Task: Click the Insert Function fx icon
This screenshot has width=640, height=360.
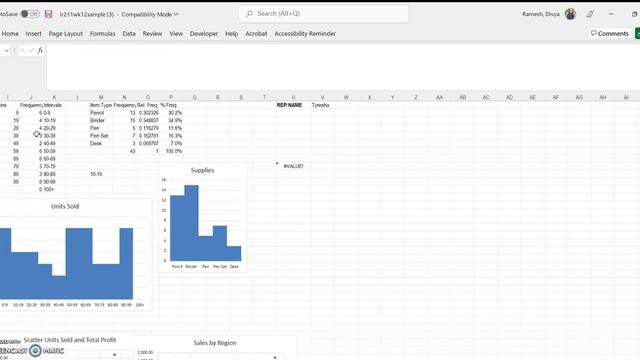Action: (x=40, y=50)
